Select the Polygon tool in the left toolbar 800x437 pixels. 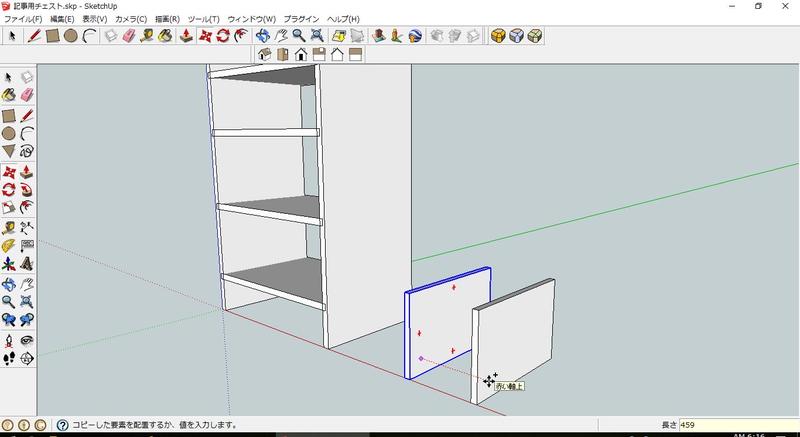pos(9,152)
